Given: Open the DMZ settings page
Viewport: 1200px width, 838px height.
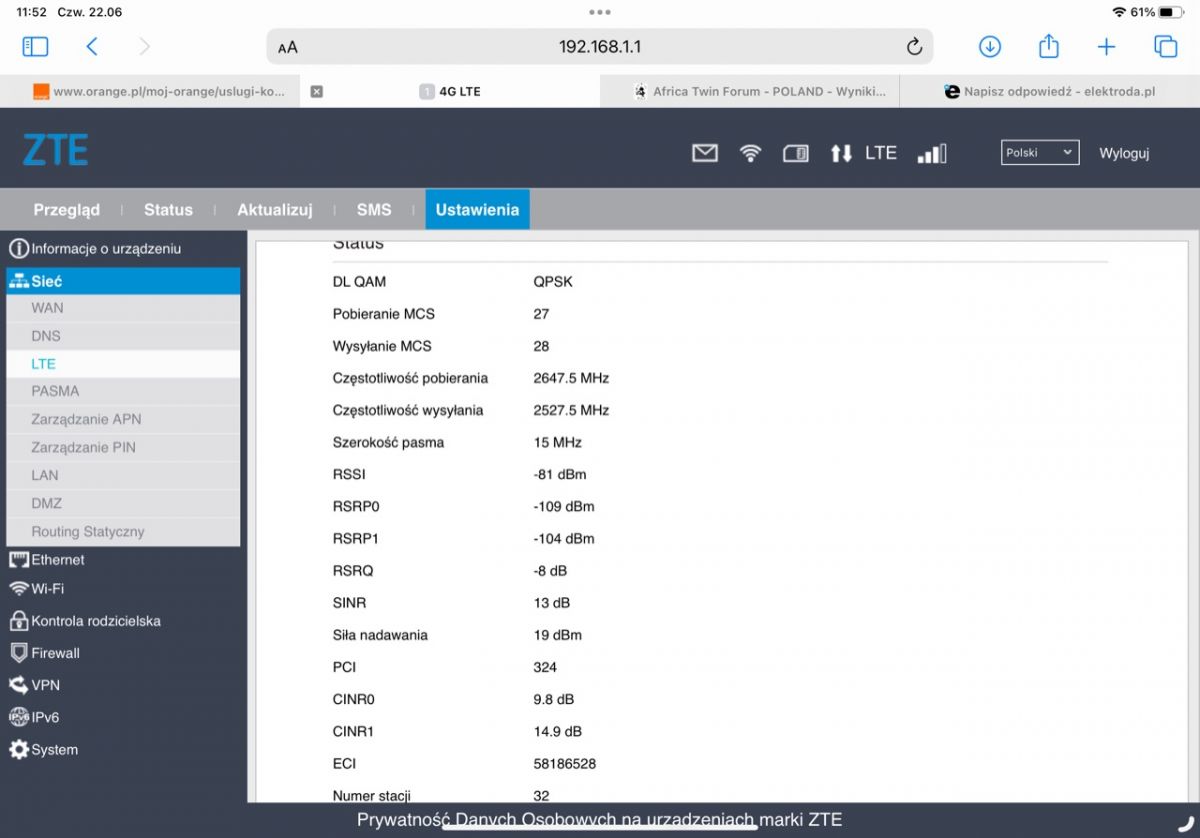Looking at the screenshot, I should (123, 503).
